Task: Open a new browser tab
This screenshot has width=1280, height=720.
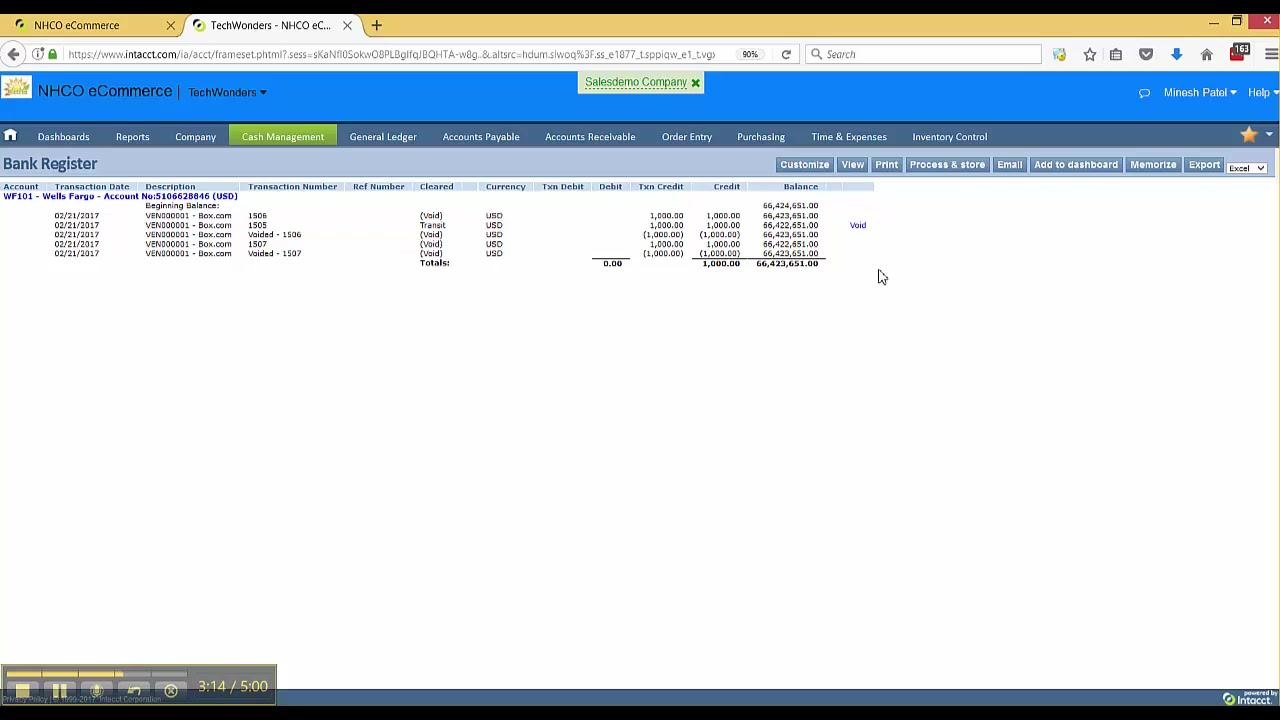Action: pos(376,25)
